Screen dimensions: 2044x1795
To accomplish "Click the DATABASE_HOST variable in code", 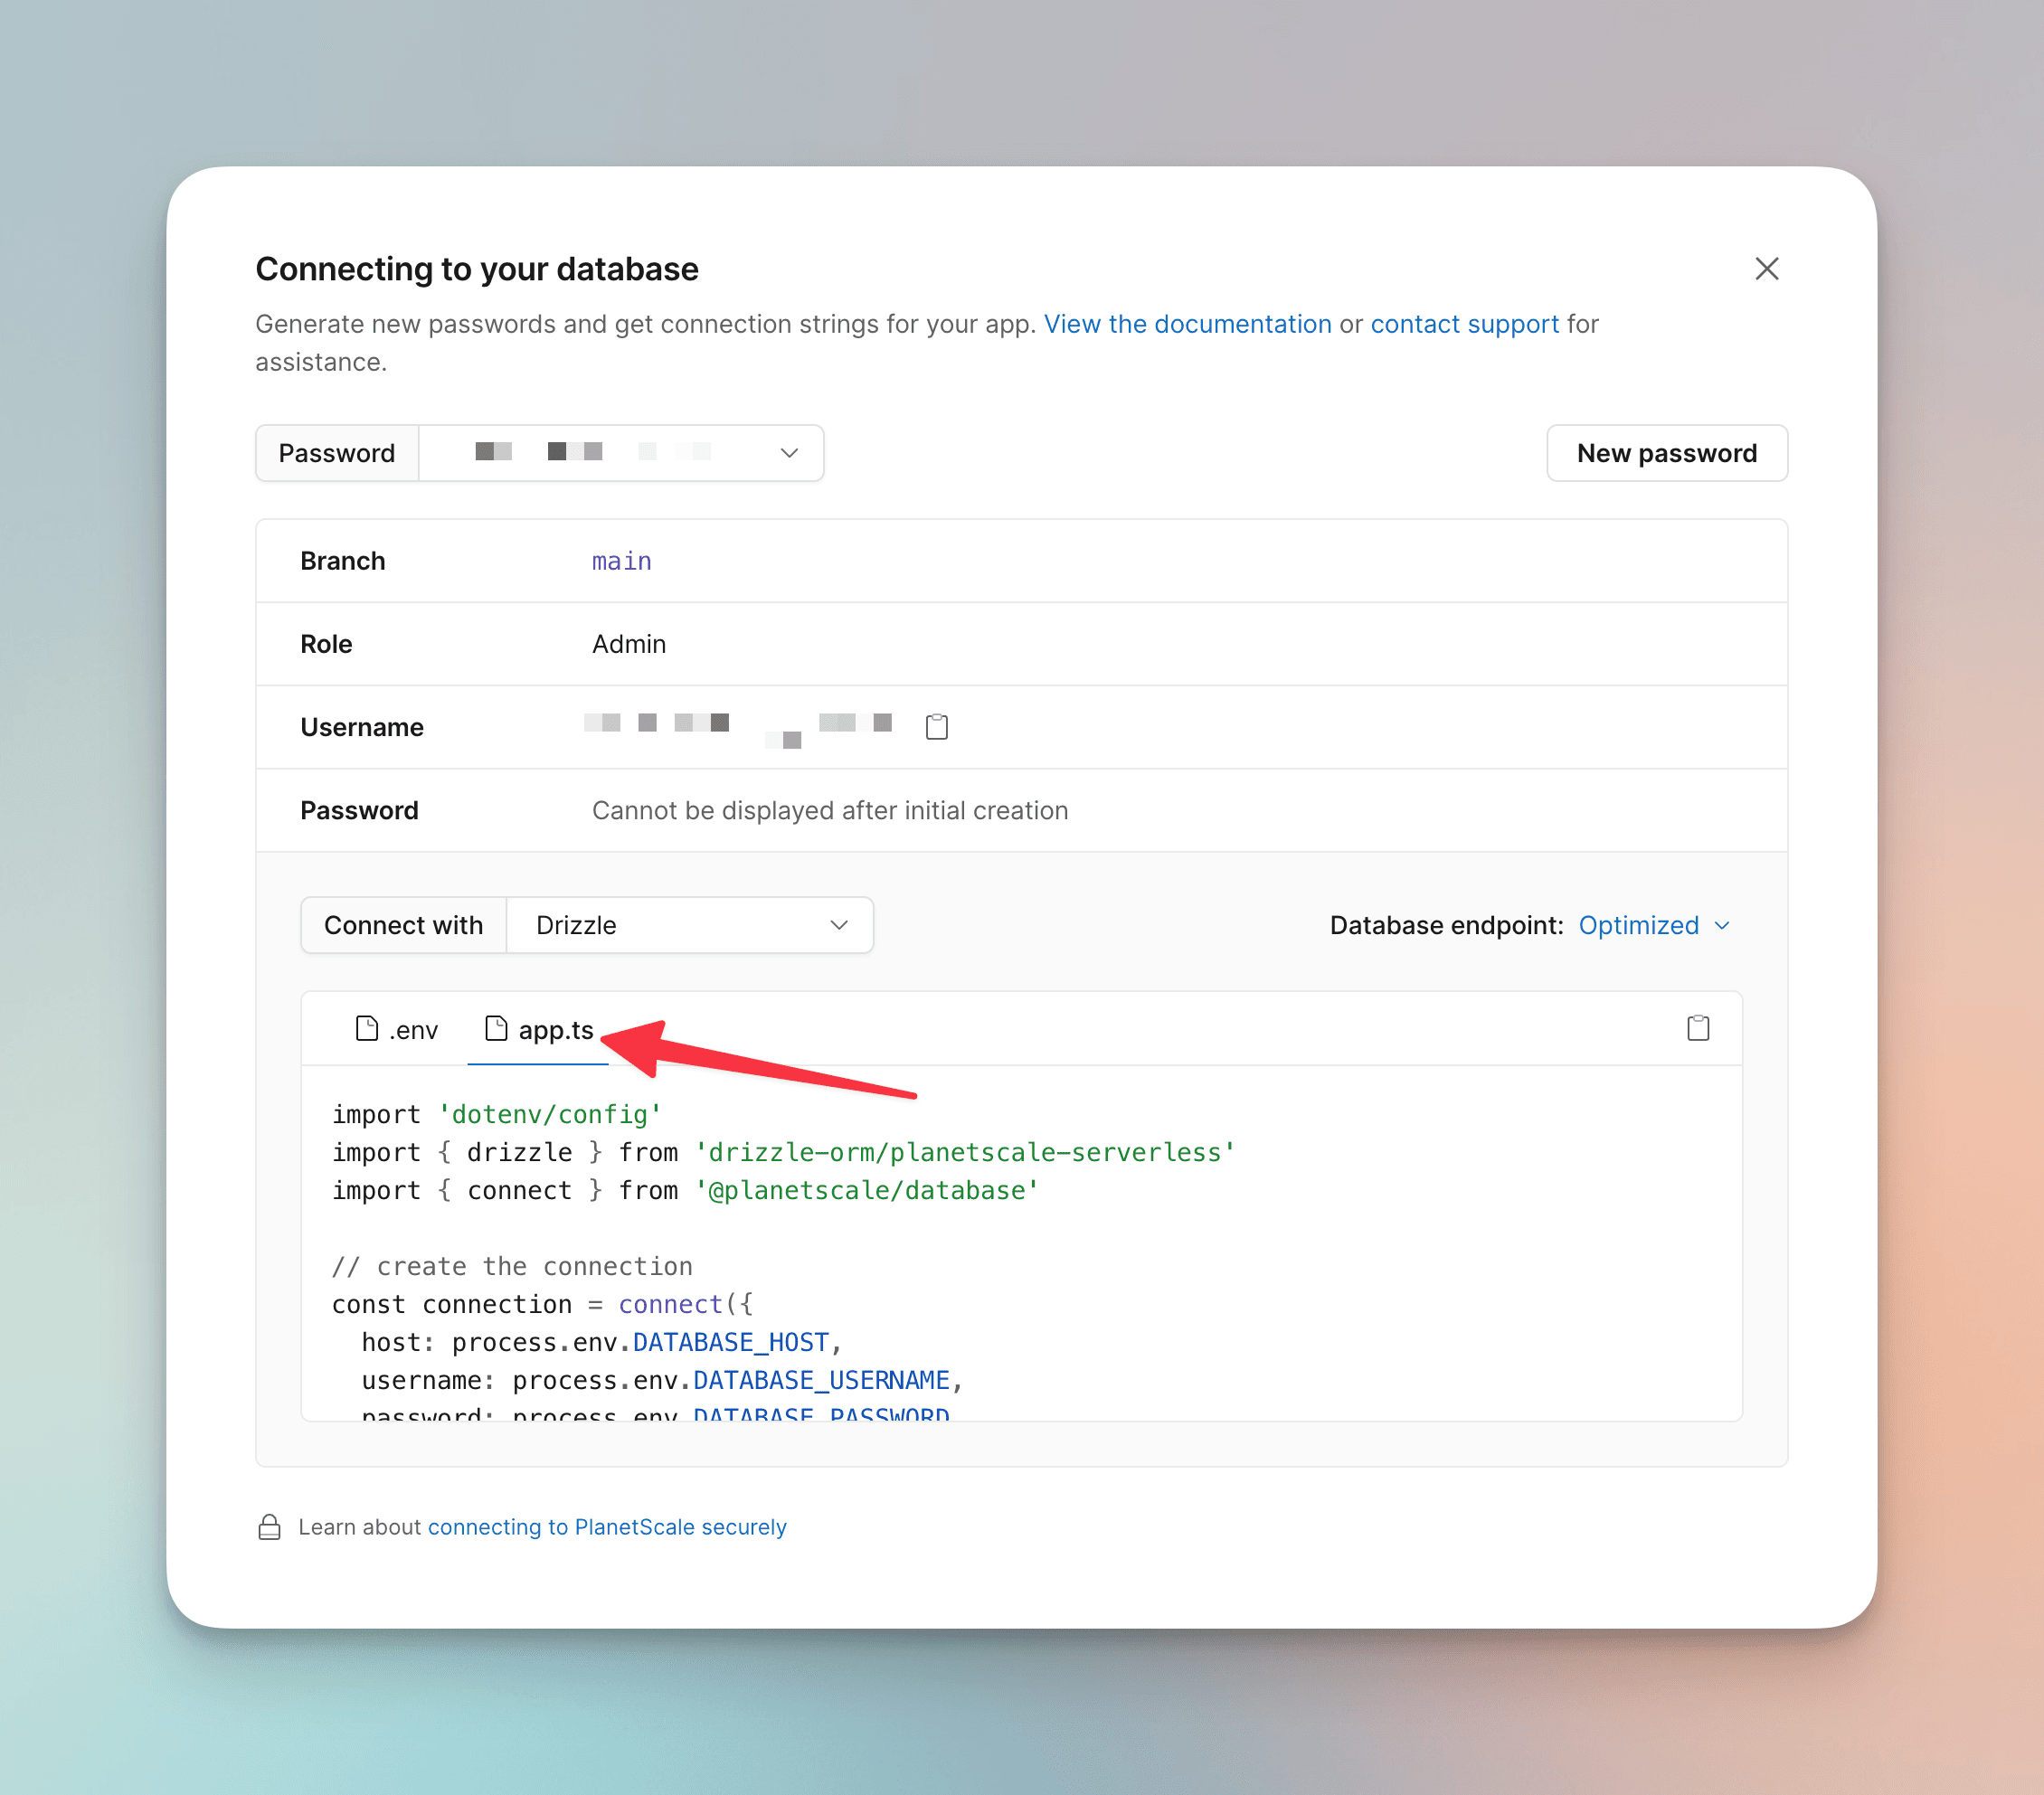I will (x=731, y=1342).
